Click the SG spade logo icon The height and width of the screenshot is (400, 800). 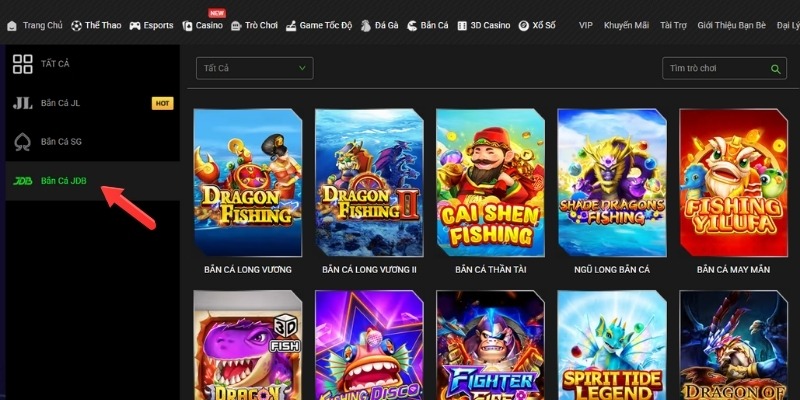coord(22,141)
